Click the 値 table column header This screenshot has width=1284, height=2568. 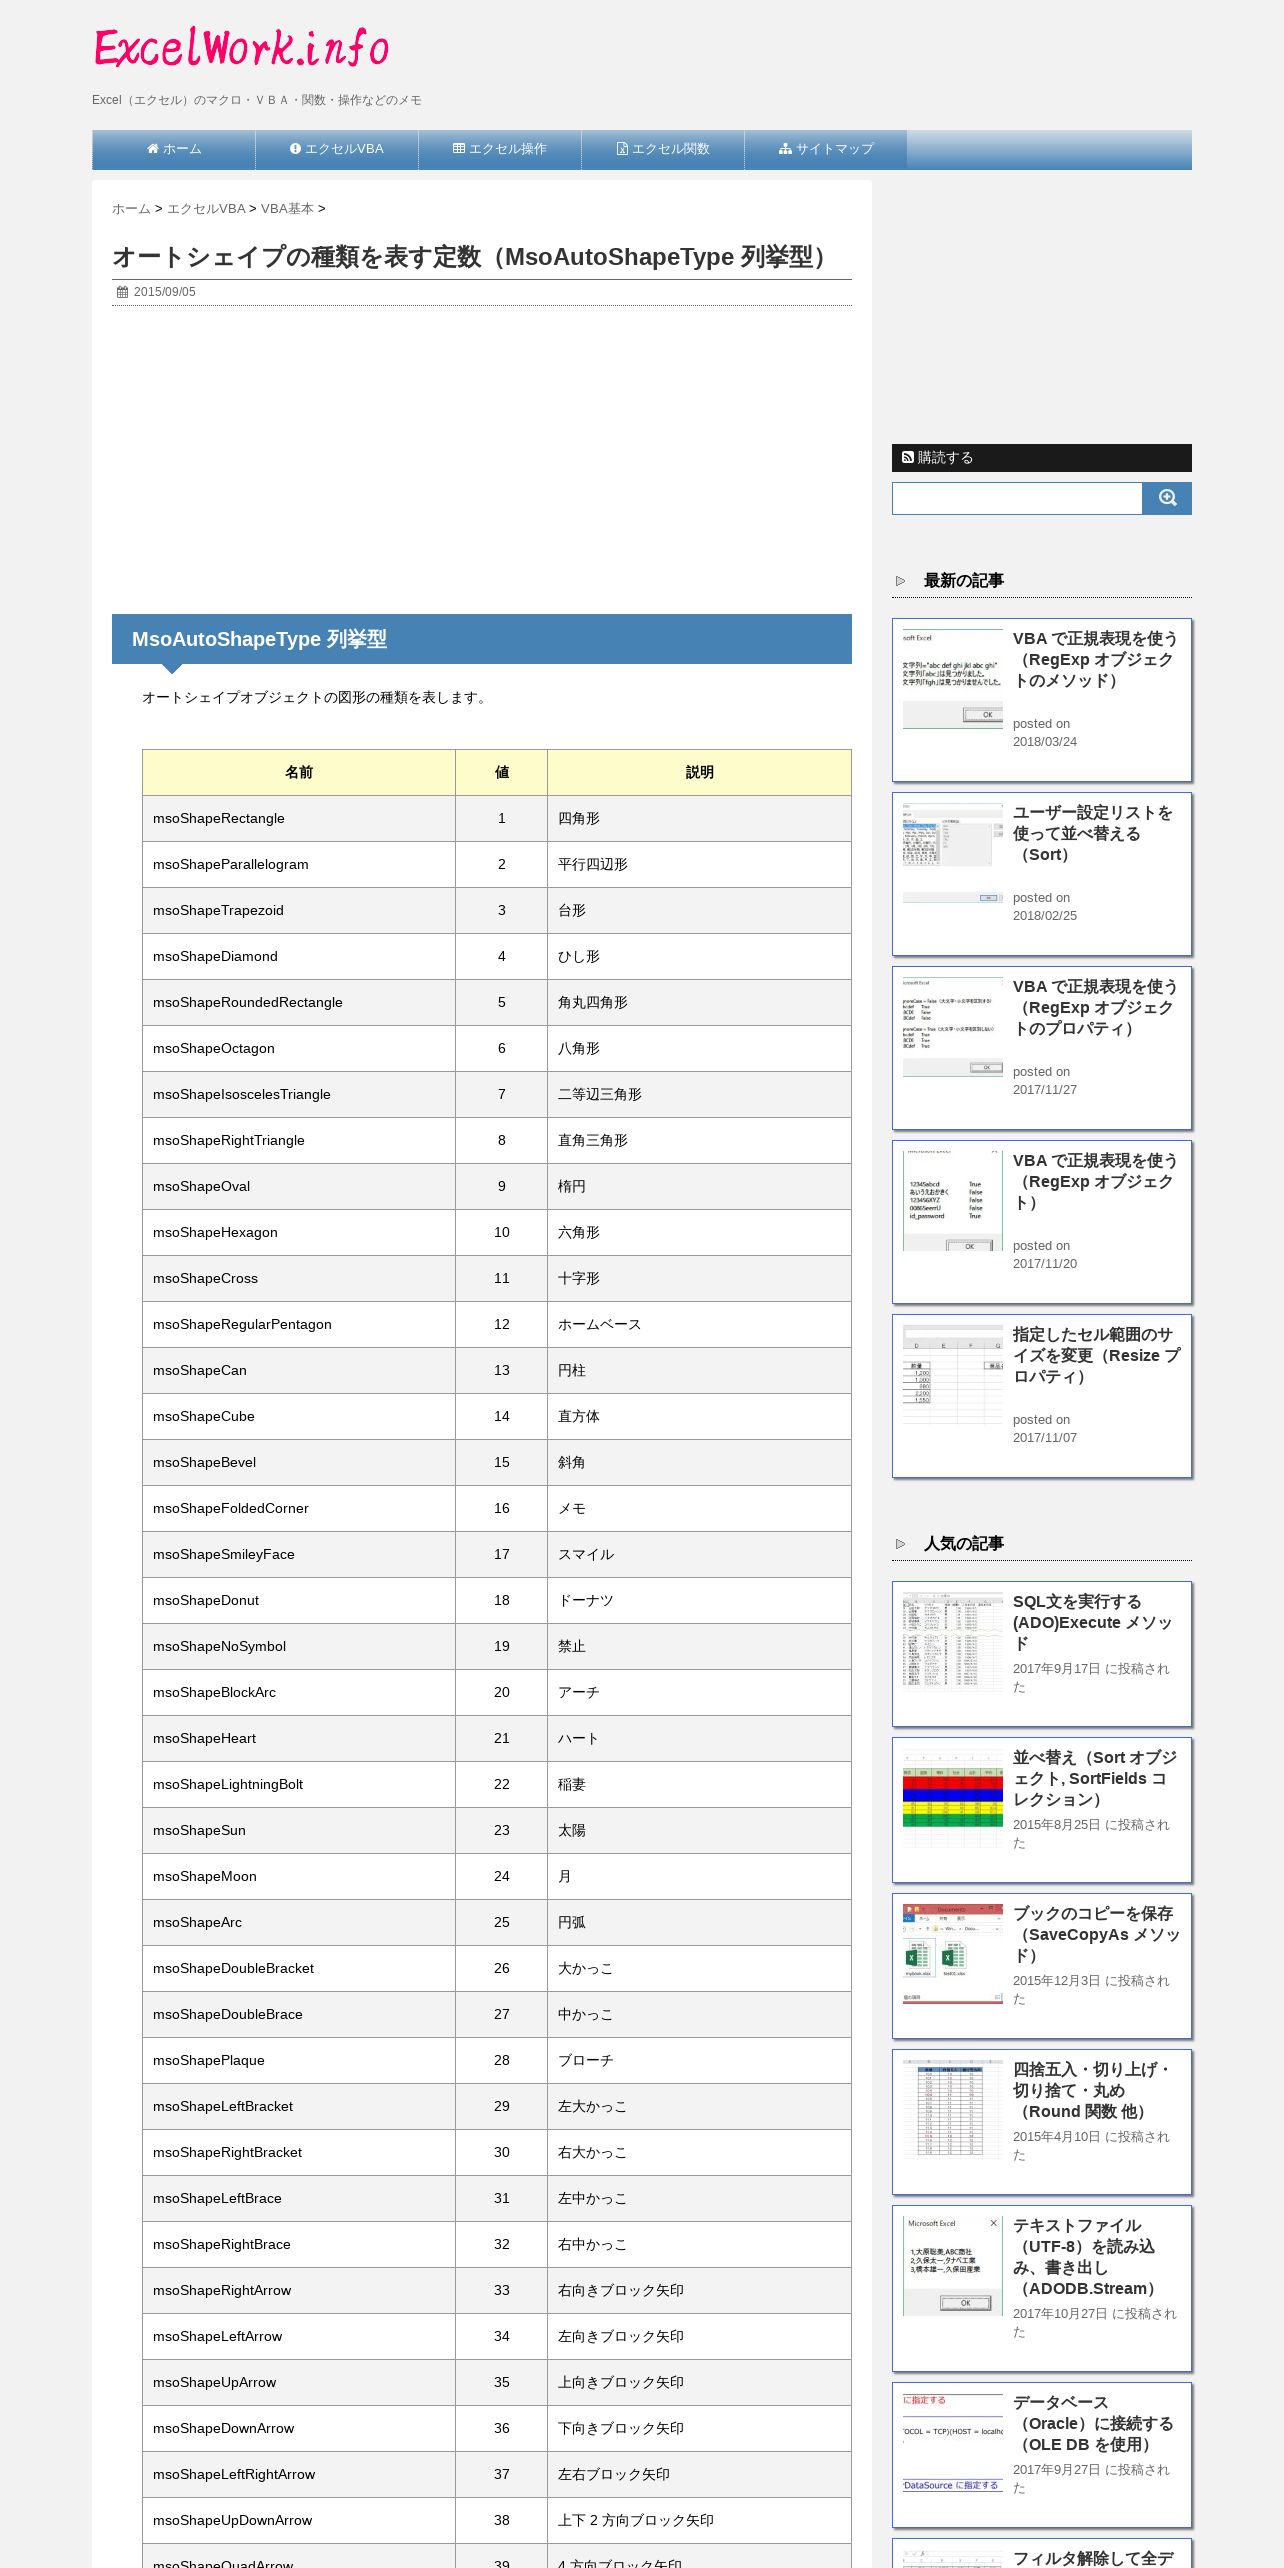(x=502, y=772)
